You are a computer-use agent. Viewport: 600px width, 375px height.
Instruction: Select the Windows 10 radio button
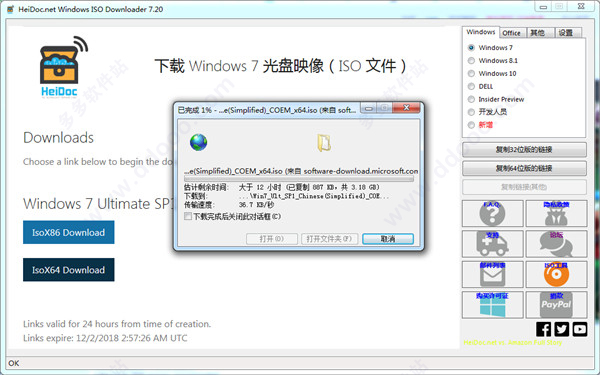click(x=471, y=73)
